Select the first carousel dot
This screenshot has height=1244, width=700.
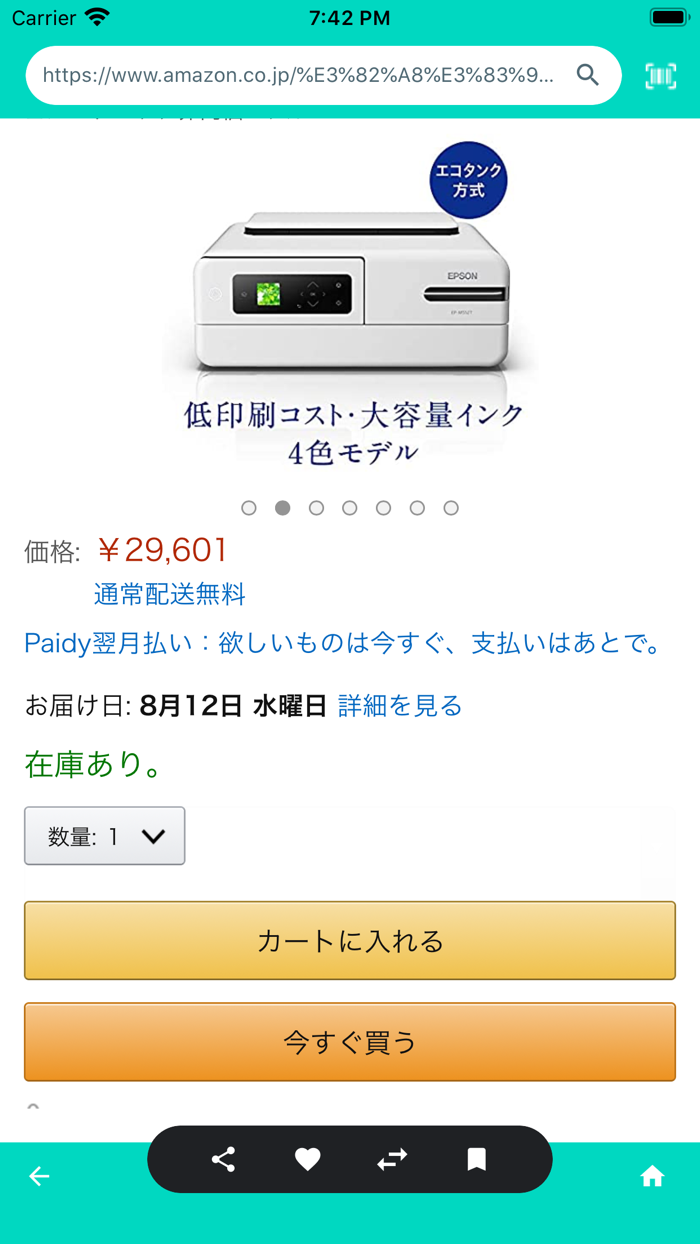pyautogui.click(x=249, y=508)
